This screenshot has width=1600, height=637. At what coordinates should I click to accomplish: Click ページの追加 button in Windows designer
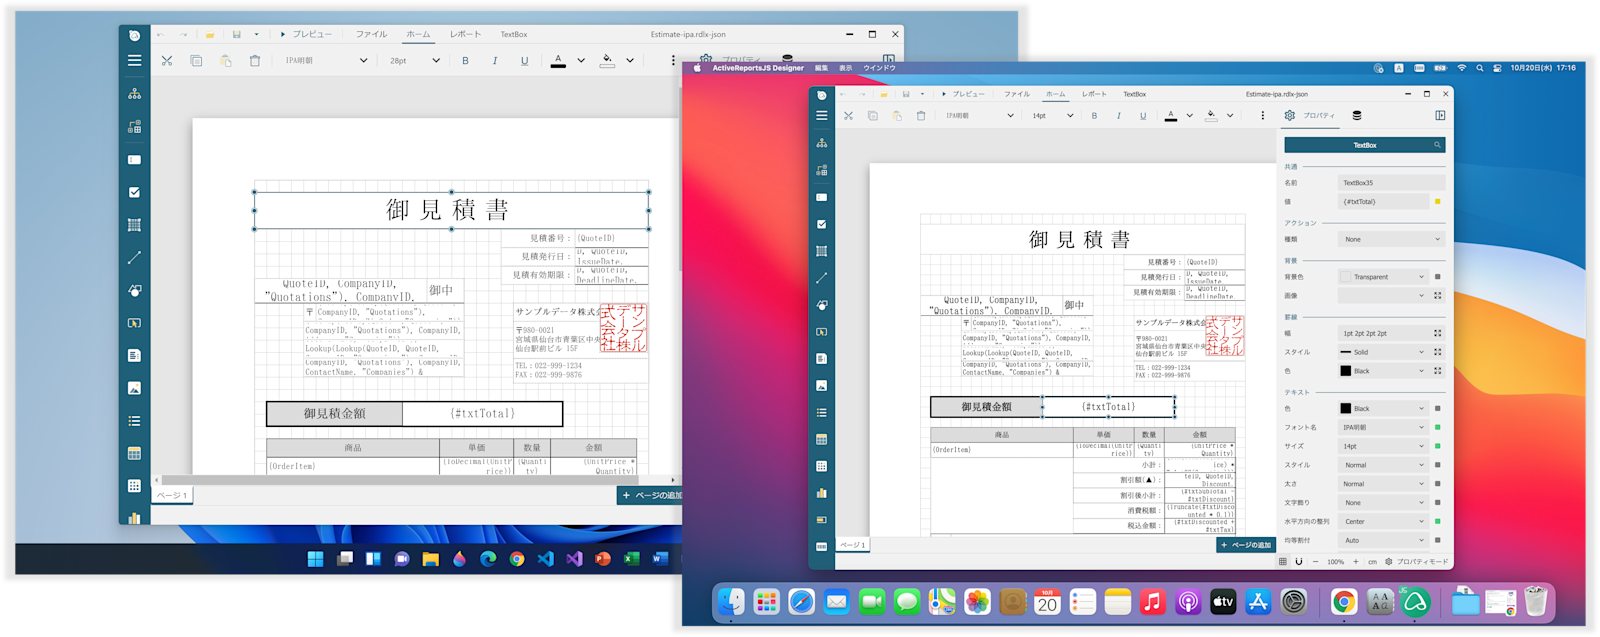click(x=651, y=495)
